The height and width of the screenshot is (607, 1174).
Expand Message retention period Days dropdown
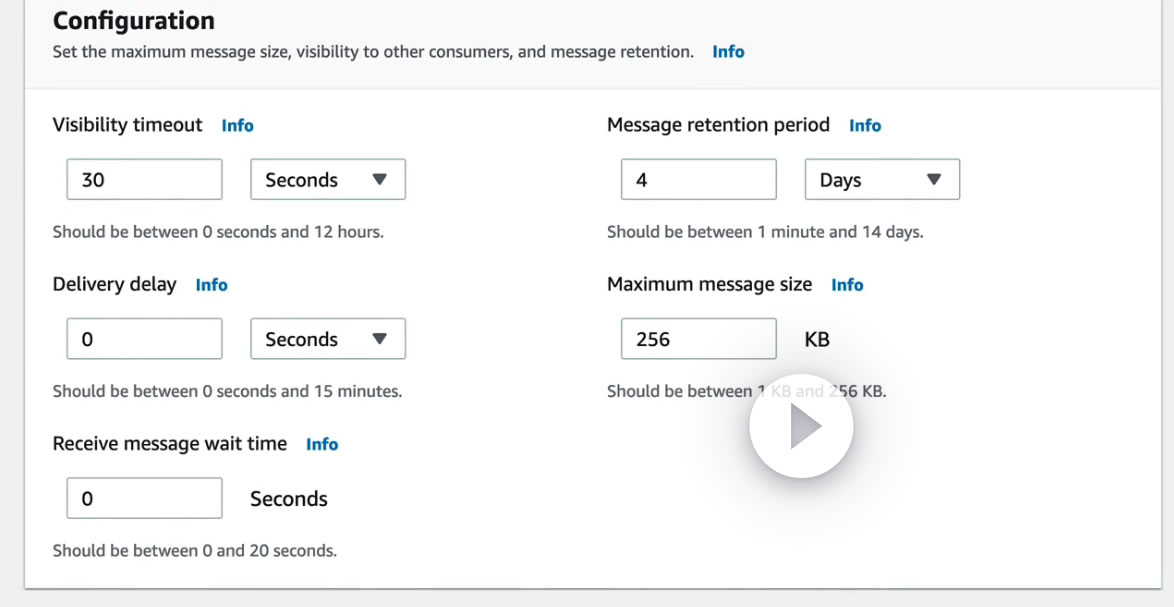click(881, 180)
